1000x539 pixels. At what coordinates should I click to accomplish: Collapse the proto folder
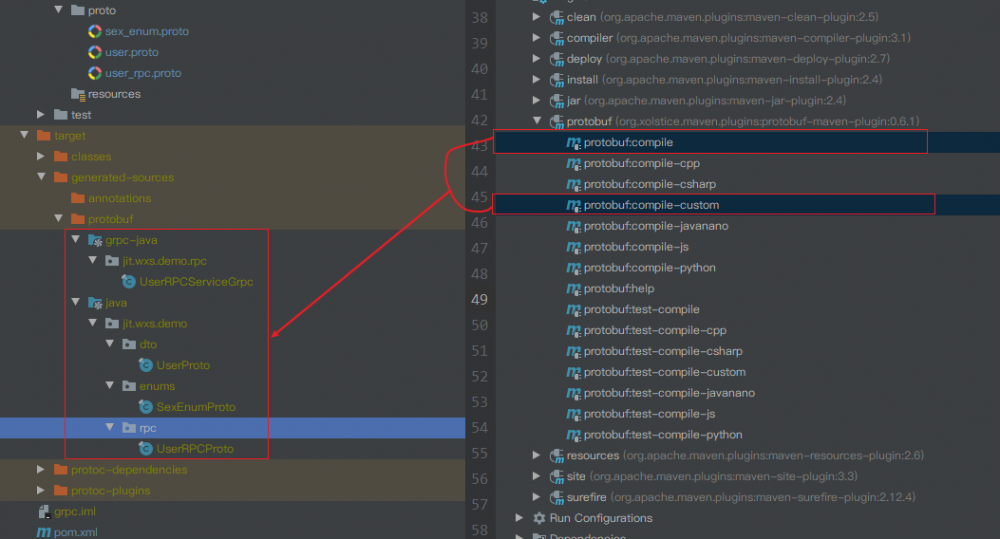[x=59, y=10]
